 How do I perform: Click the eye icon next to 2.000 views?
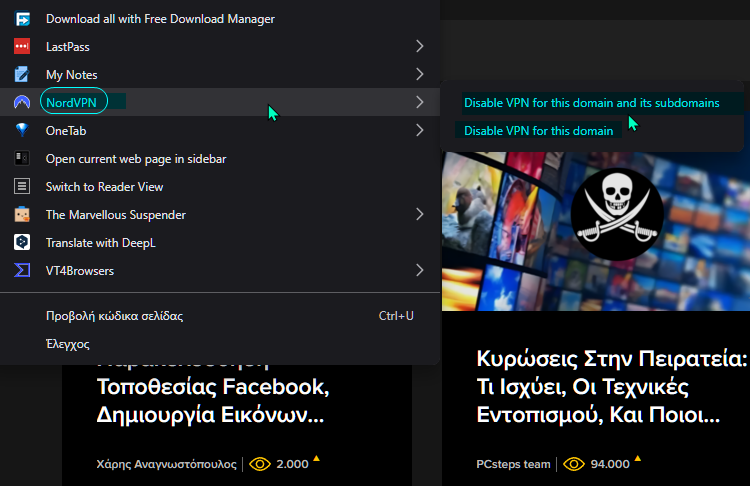point(260,464)
